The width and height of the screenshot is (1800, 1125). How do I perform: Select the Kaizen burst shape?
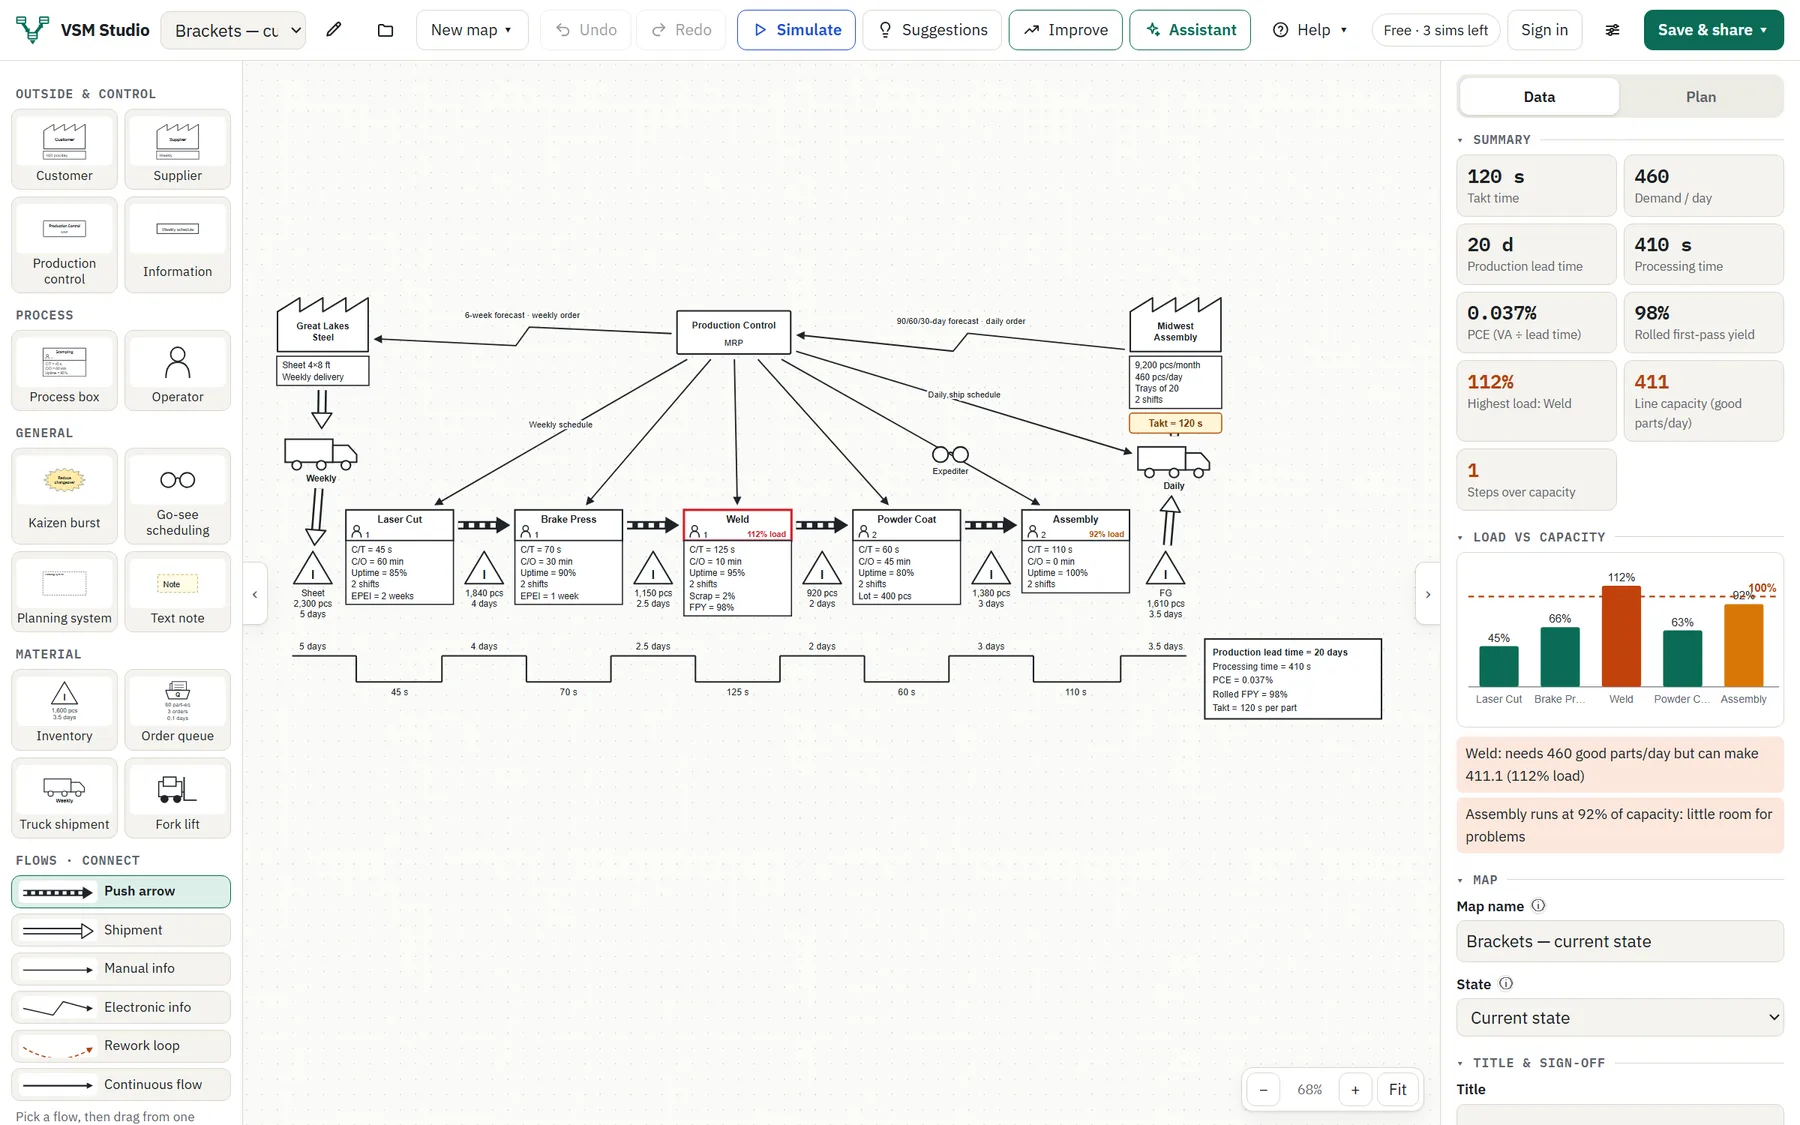64,496
